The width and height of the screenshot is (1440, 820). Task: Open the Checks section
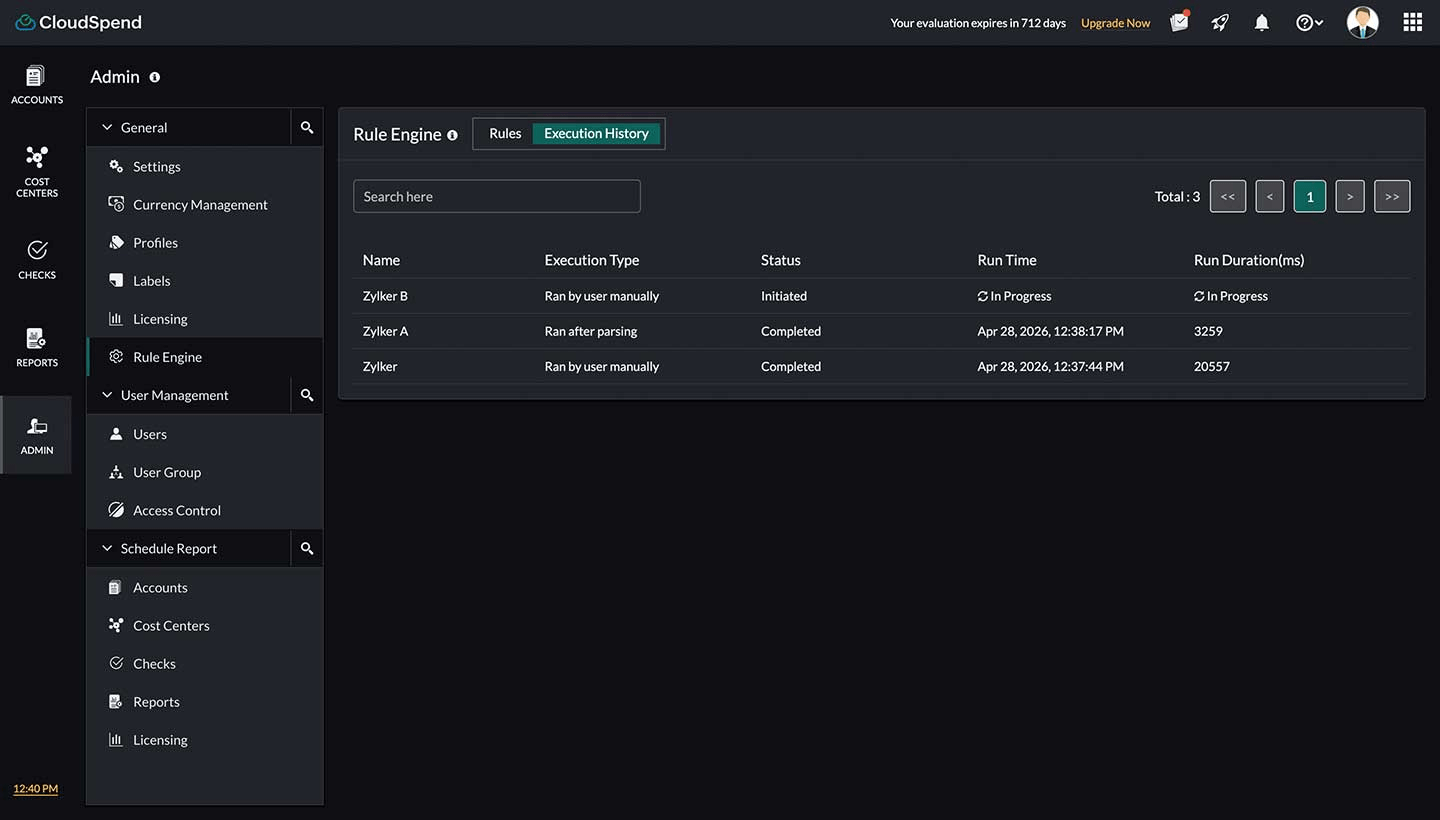point(36,260)
